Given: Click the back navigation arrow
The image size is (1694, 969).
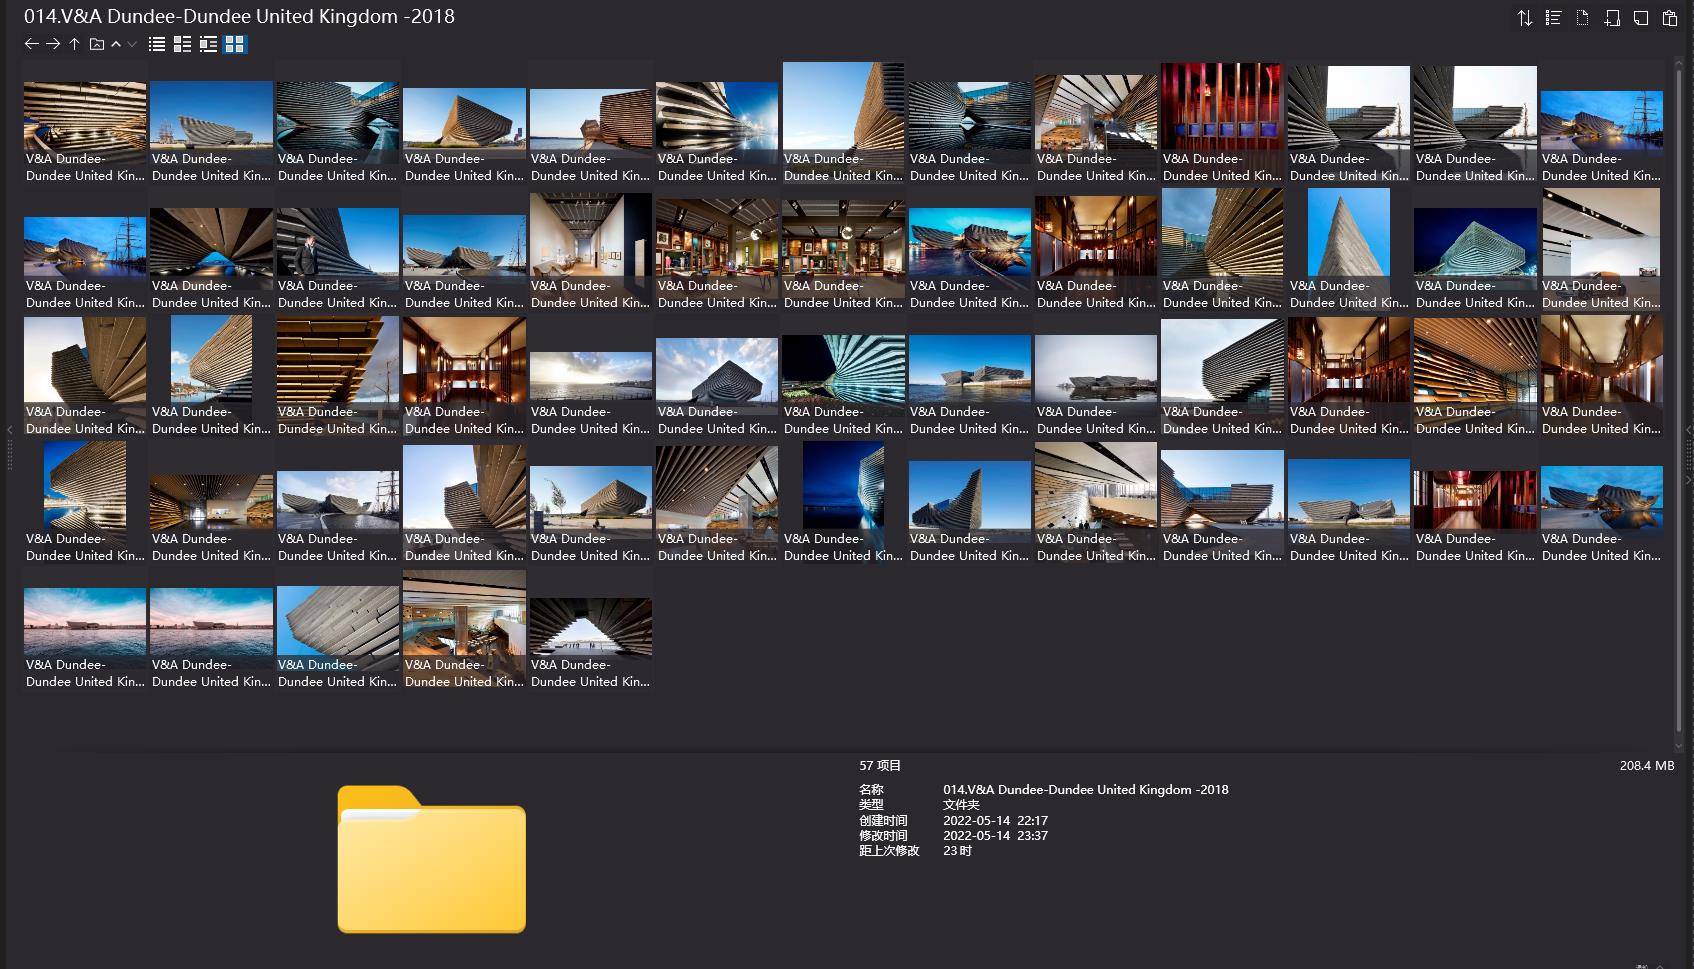Looking at the screenshot, I should [x=31, y=44].
